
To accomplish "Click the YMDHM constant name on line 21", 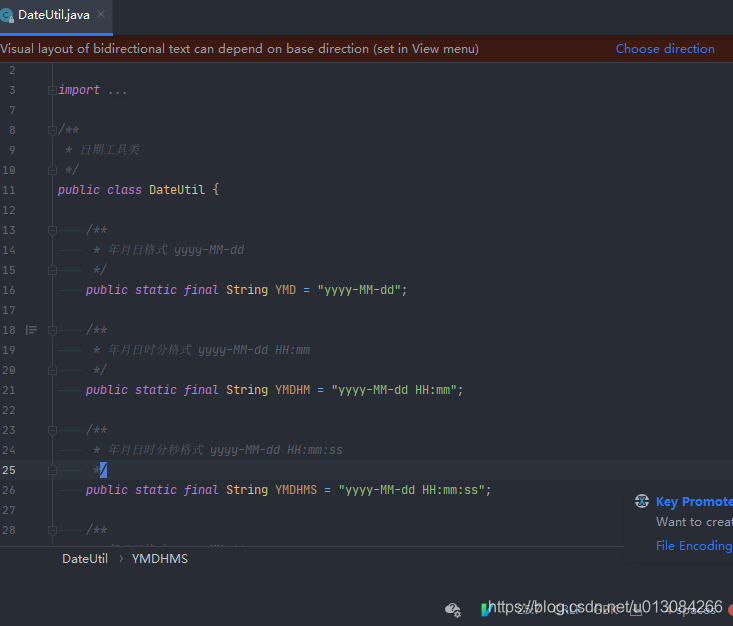I will (292, 390).
